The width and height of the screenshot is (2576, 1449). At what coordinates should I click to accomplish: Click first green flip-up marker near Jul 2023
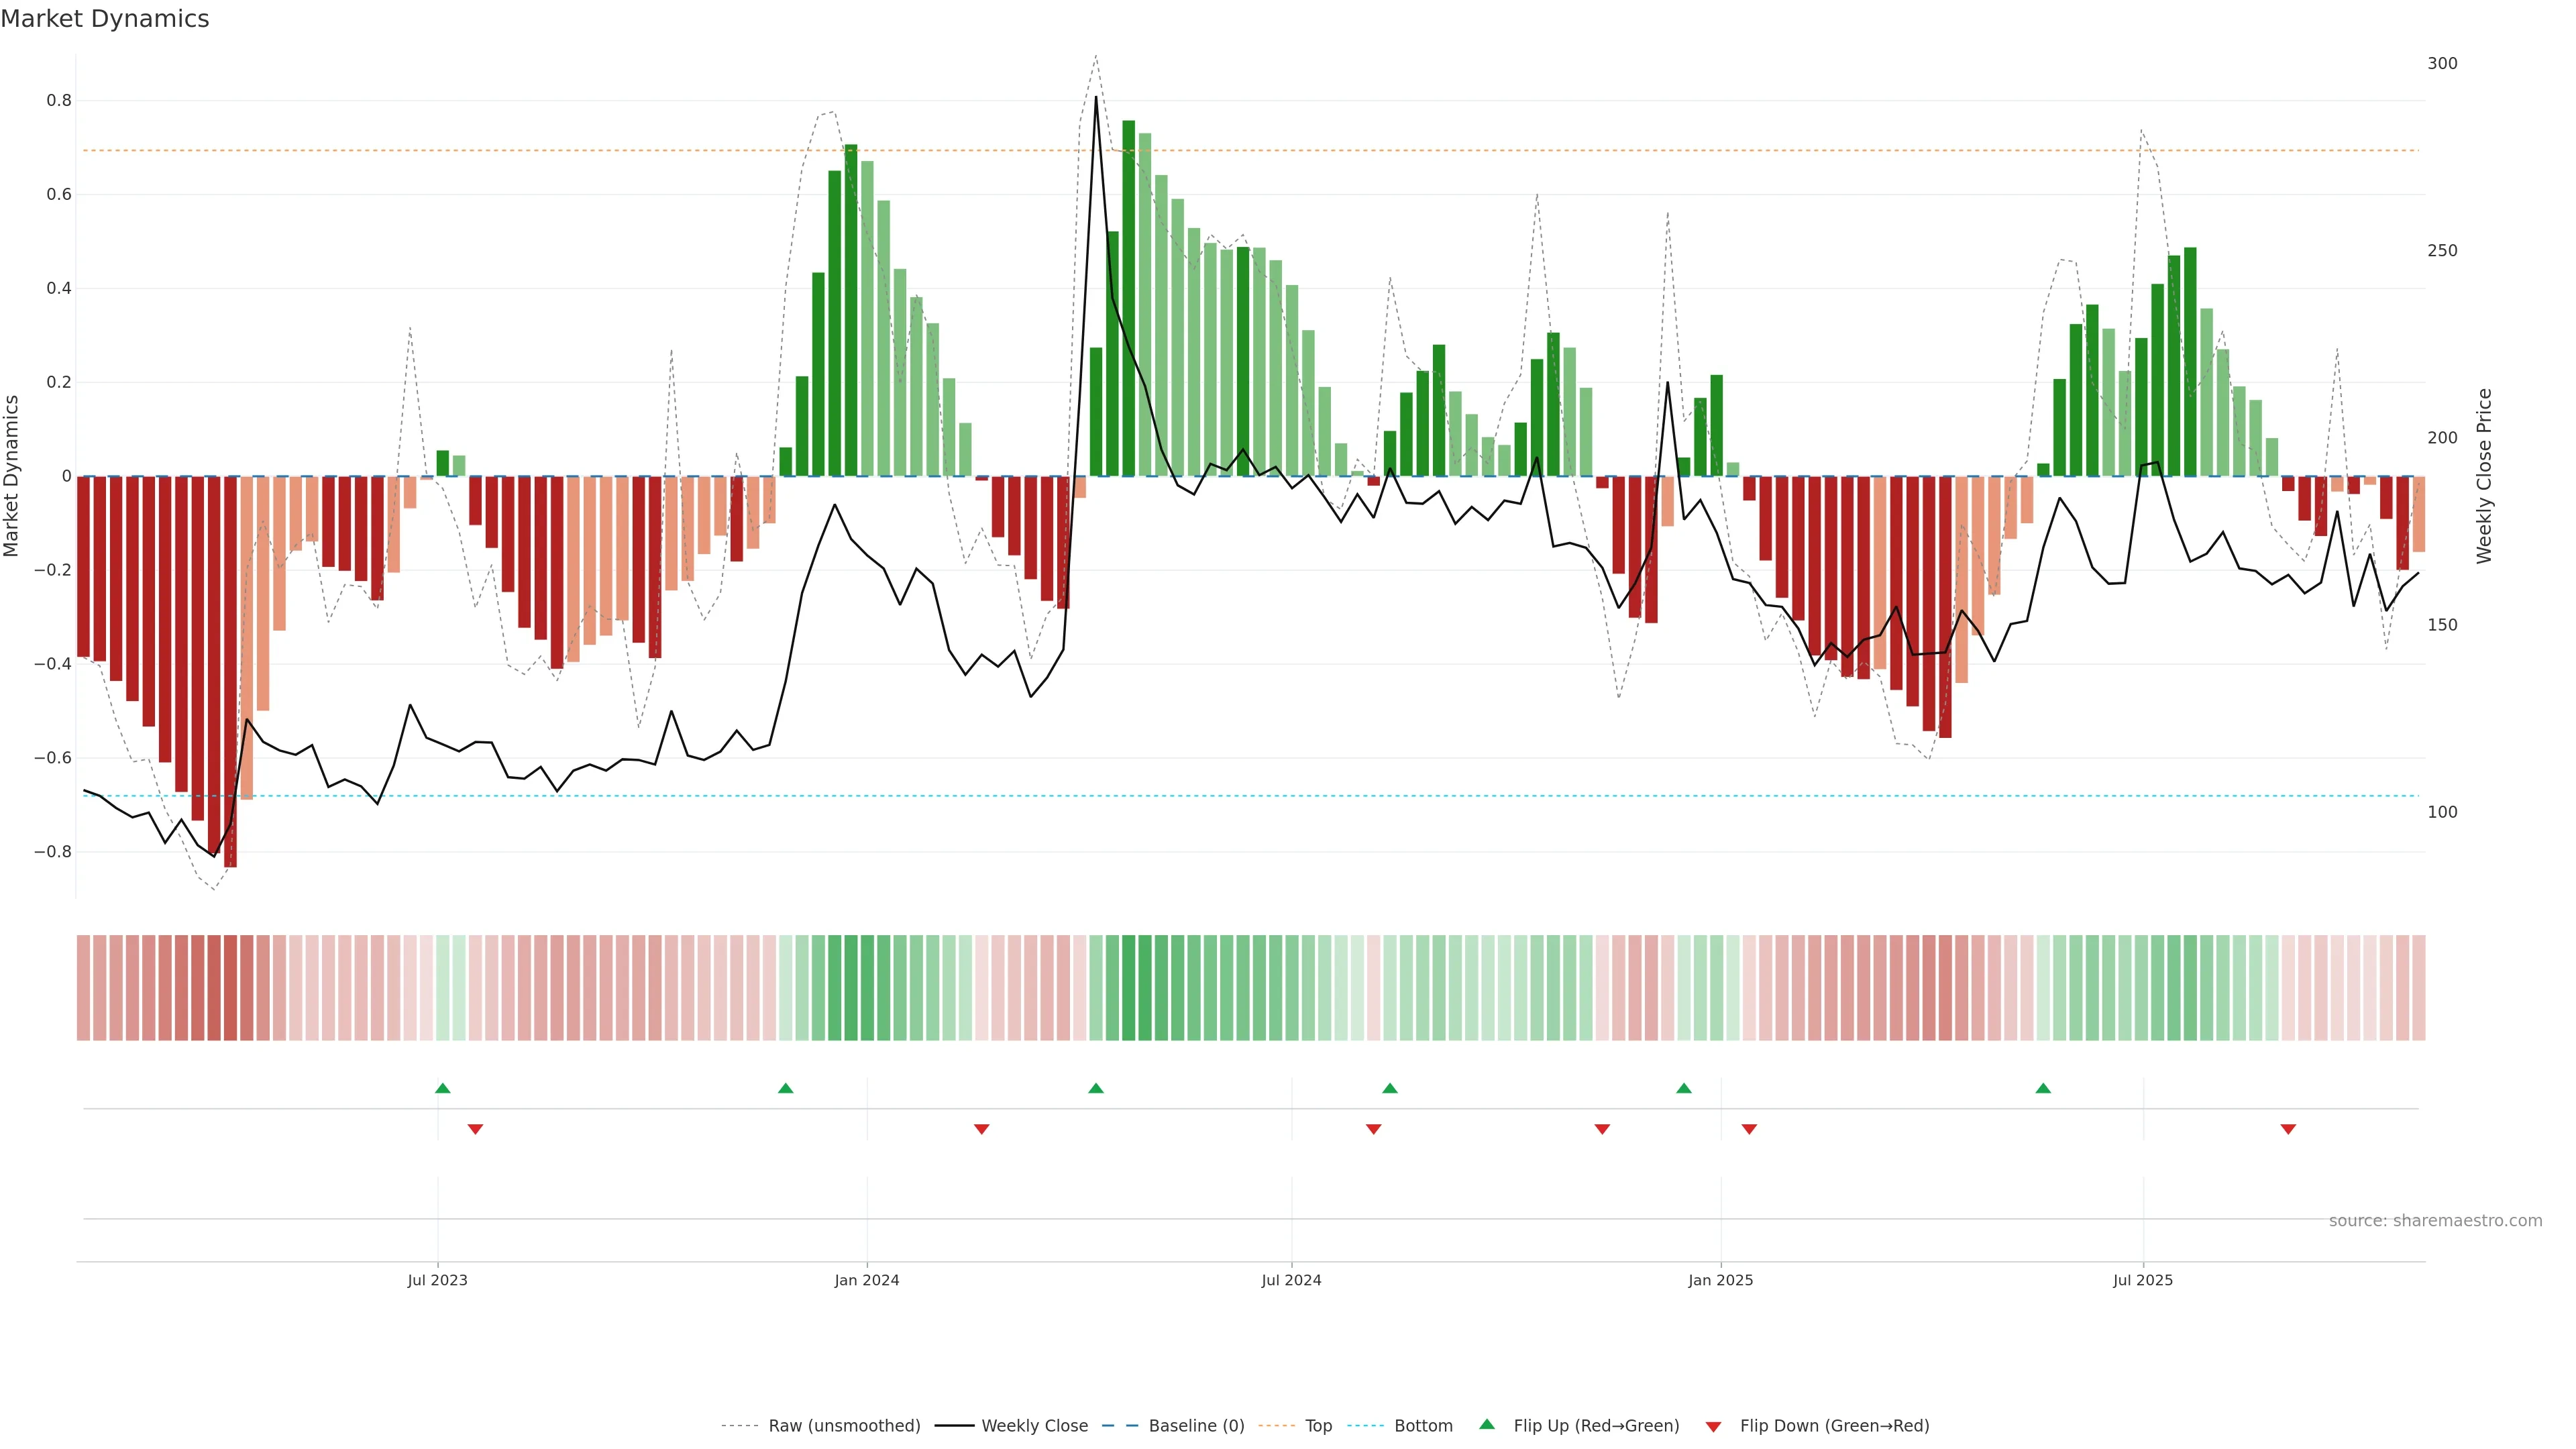pyautogui.click(x=443, y=1088)
